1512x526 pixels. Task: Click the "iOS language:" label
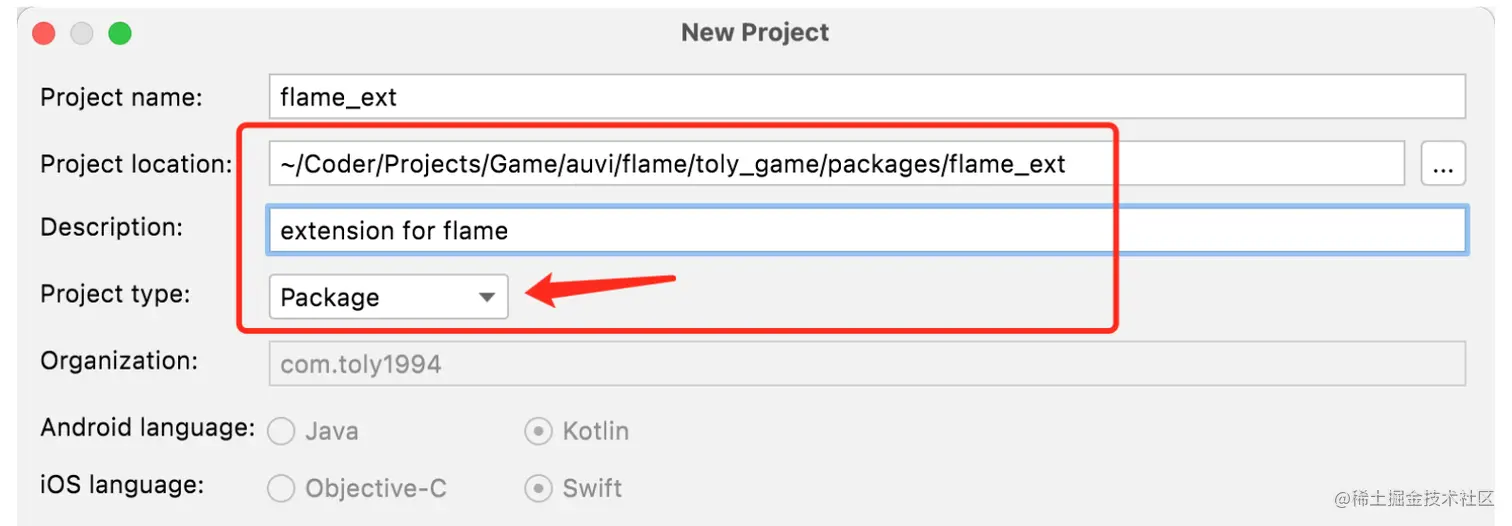click(x=122, y=485)
